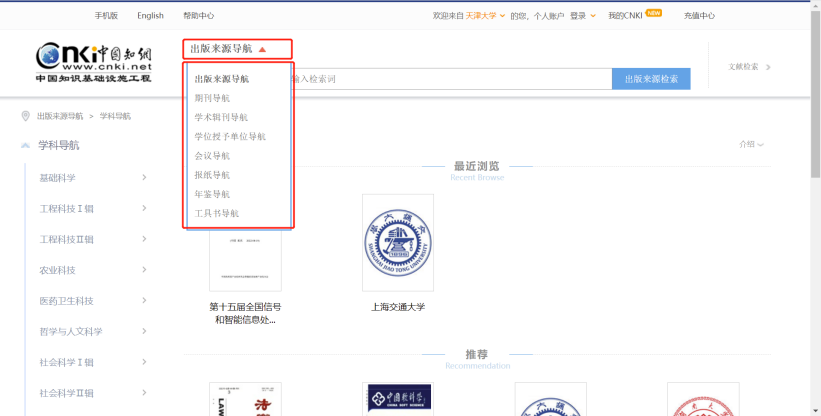Open the 充值中心 link
Viewport: 821px width, 416px height.
click(699, 16)
